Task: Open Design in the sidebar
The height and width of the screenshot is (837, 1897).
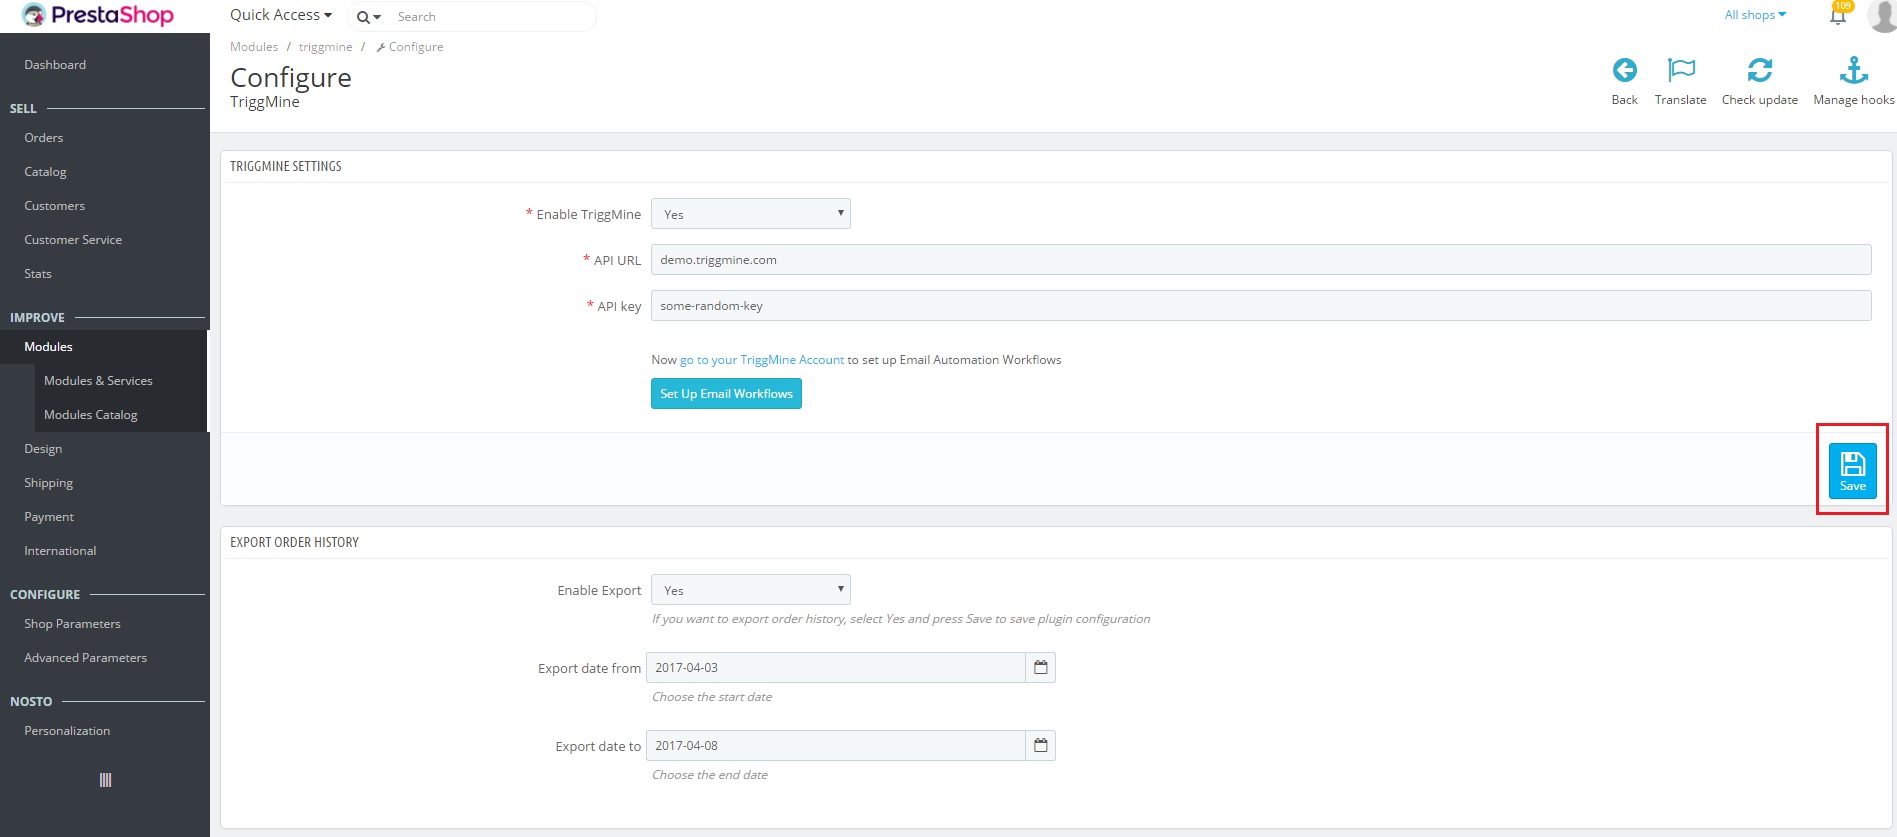Action: (43, 449)
